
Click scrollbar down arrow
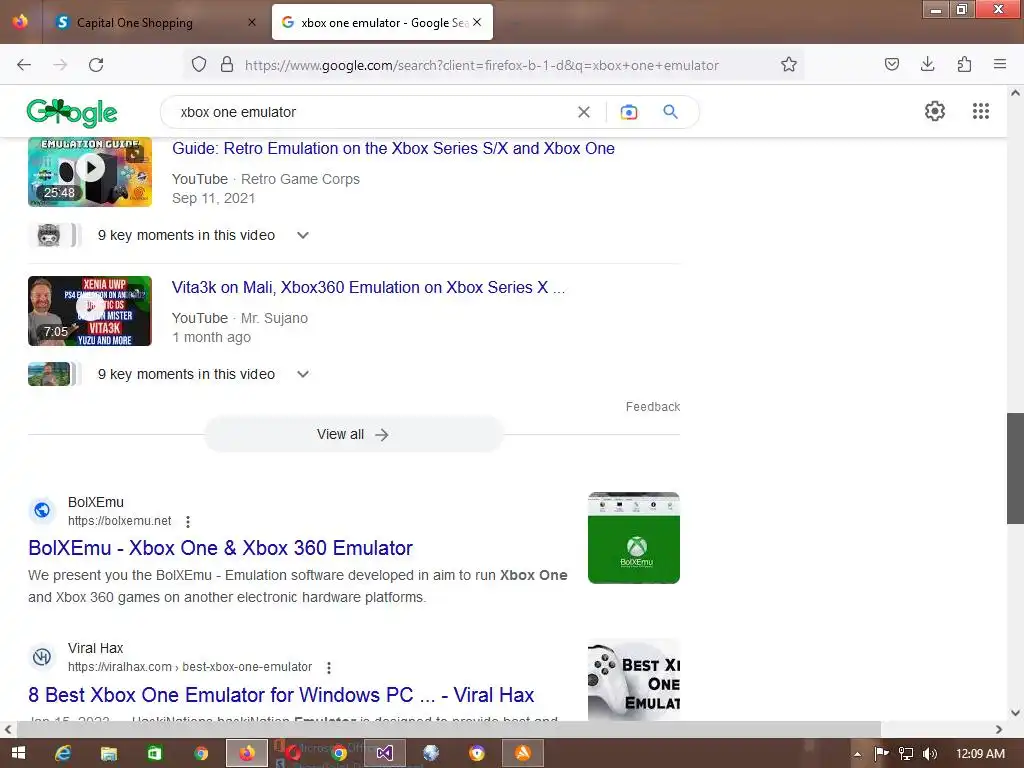[1015, 713]
